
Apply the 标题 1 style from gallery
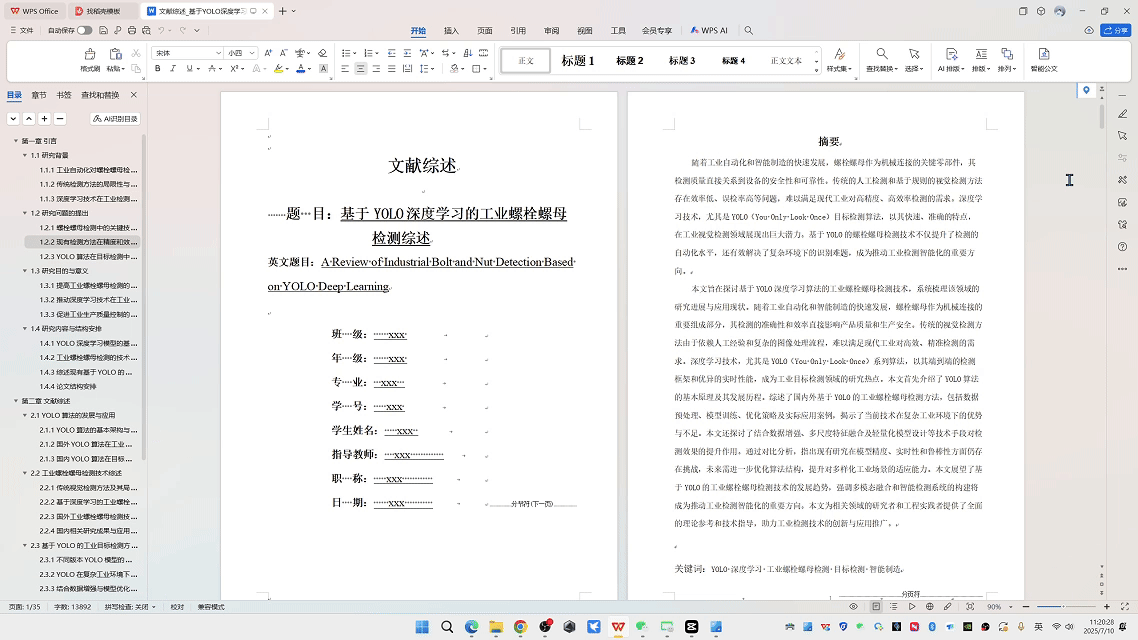(x=577, y=60)
